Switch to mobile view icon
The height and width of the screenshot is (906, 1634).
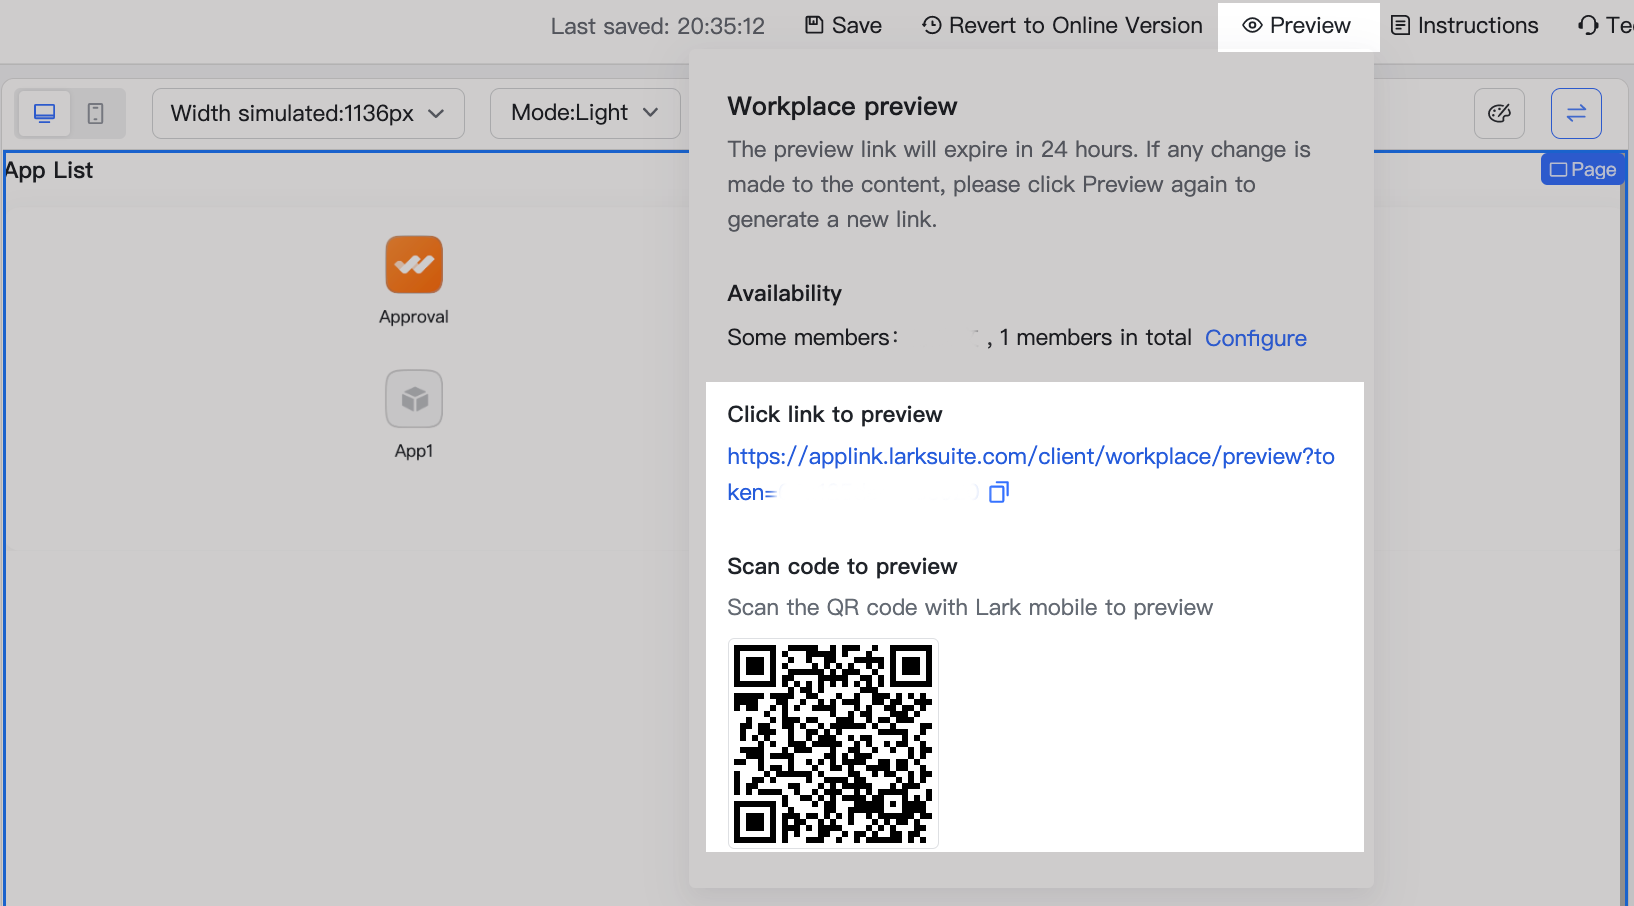coord(96,113)
